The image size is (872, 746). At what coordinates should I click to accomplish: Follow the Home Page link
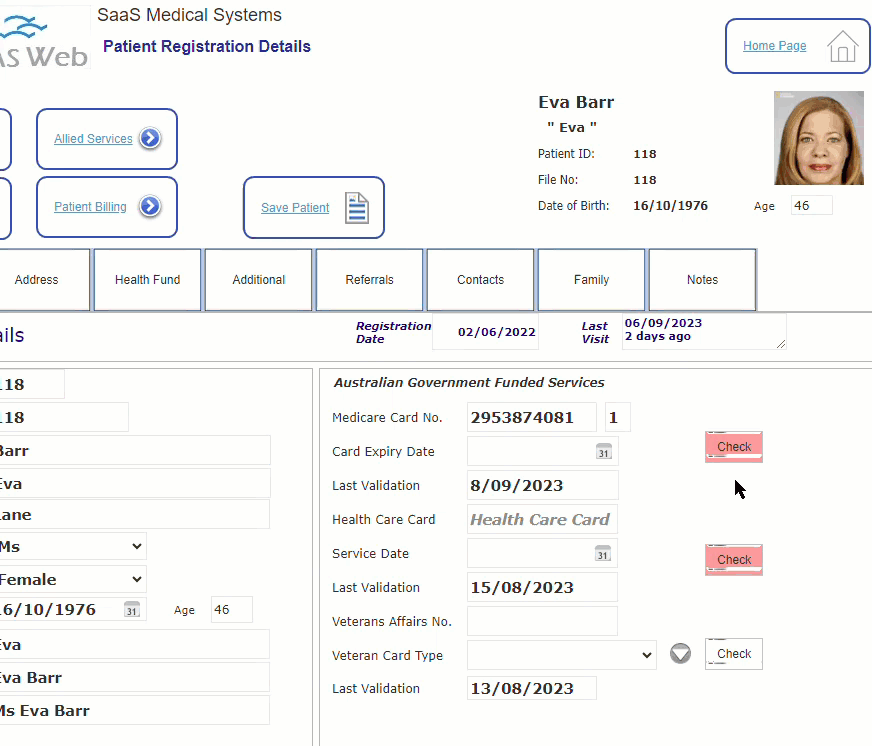pyautogui.click(x=774, y=46)
